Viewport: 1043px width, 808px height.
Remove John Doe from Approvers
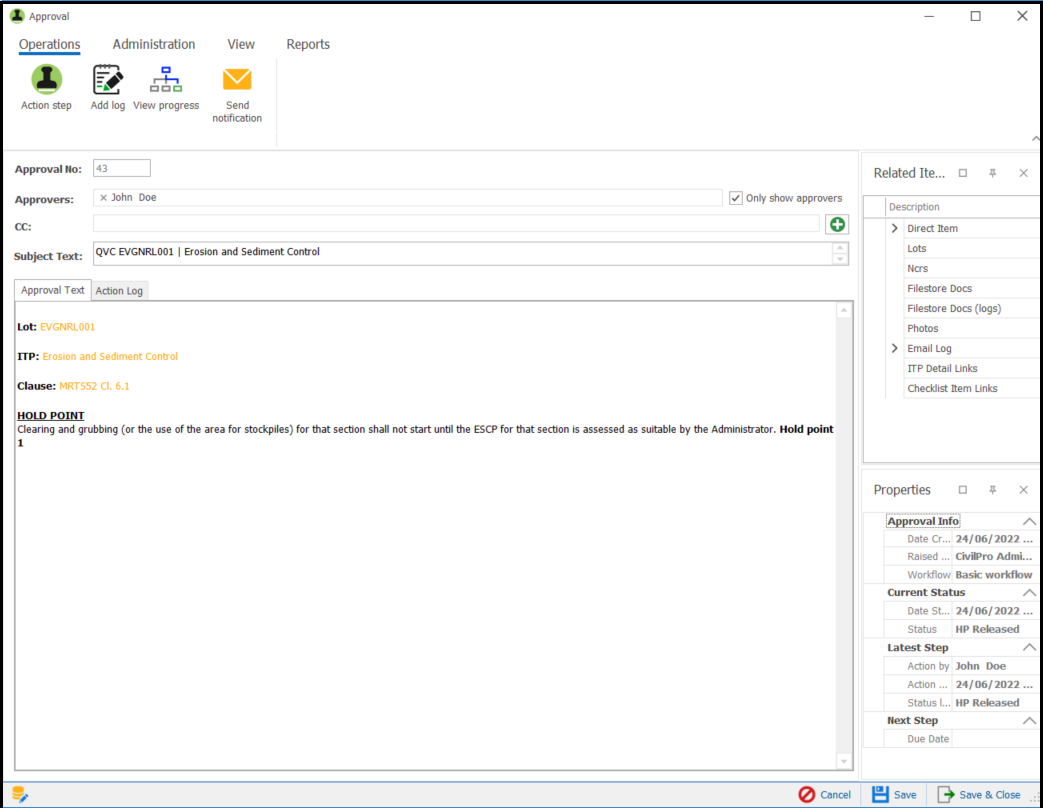[x=103, y=198]
